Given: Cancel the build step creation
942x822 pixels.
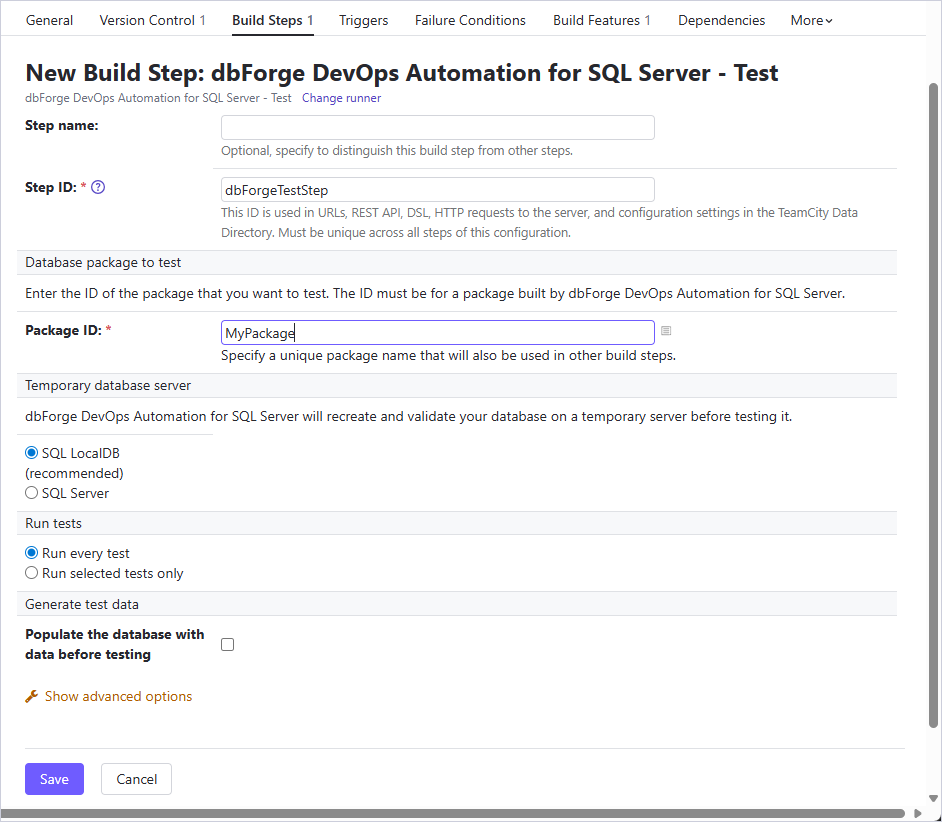Looking at the screenshot, I should point(136,779).
